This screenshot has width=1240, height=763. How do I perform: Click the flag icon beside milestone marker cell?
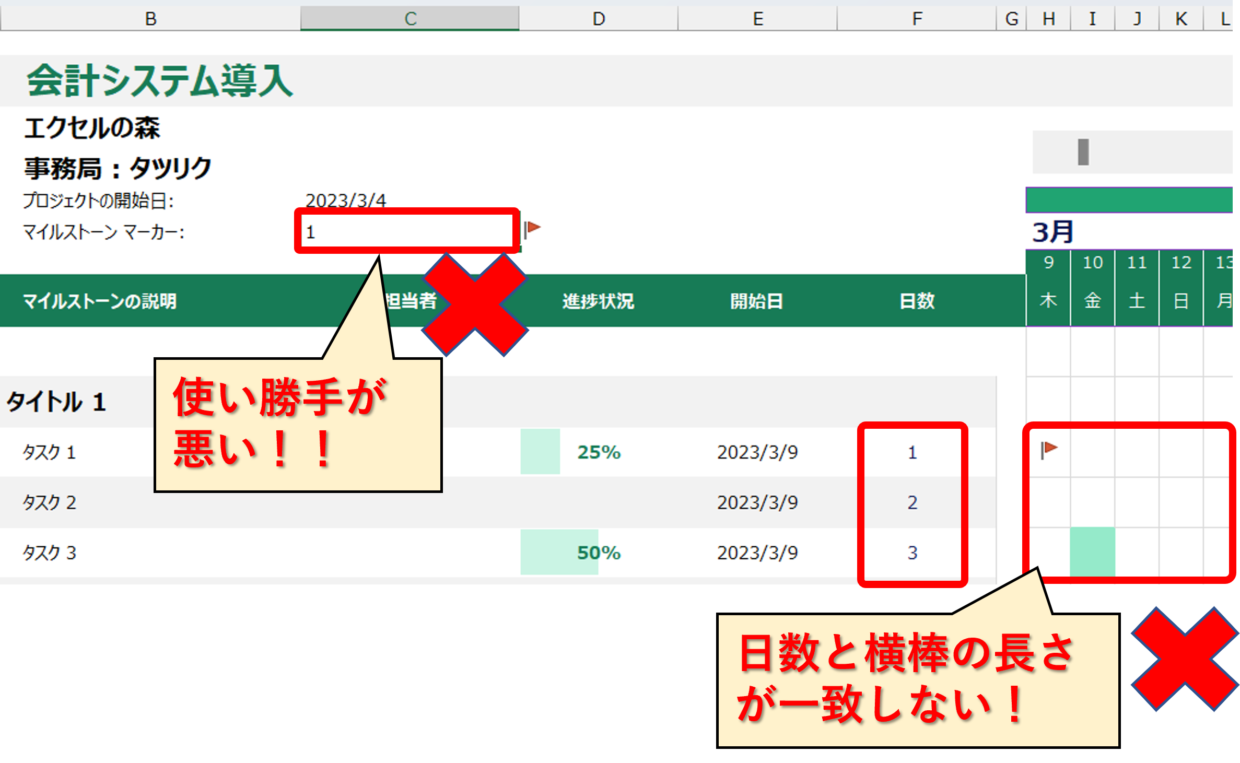(532, 229)
